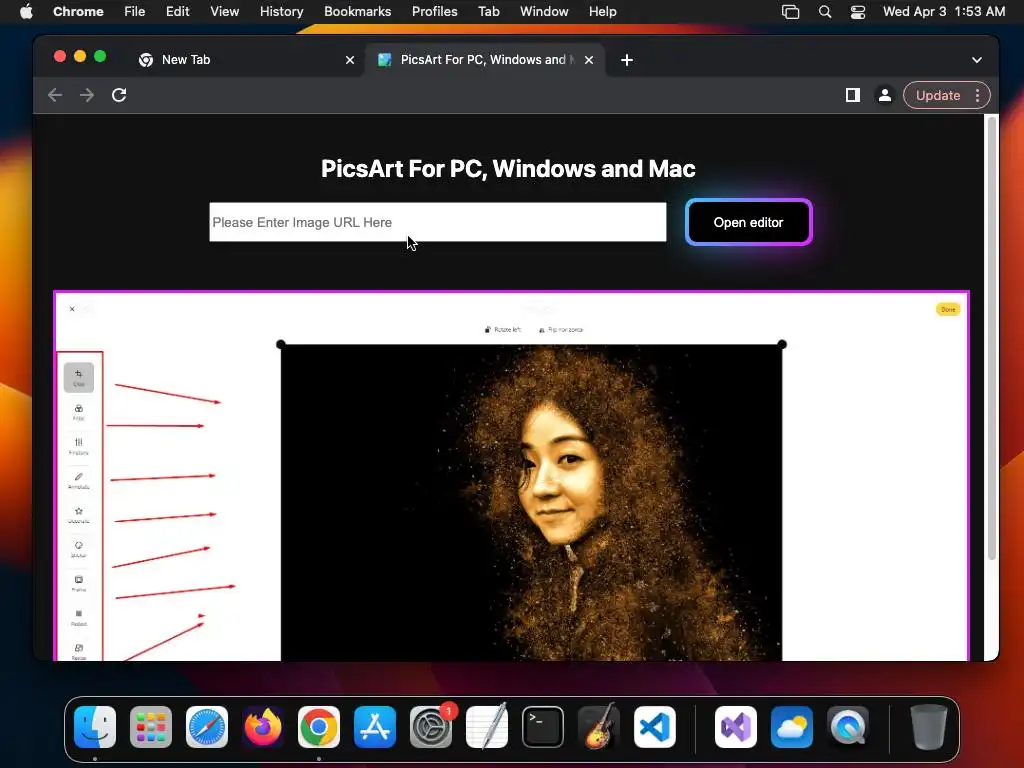Open the Chrome side panel

852,95
